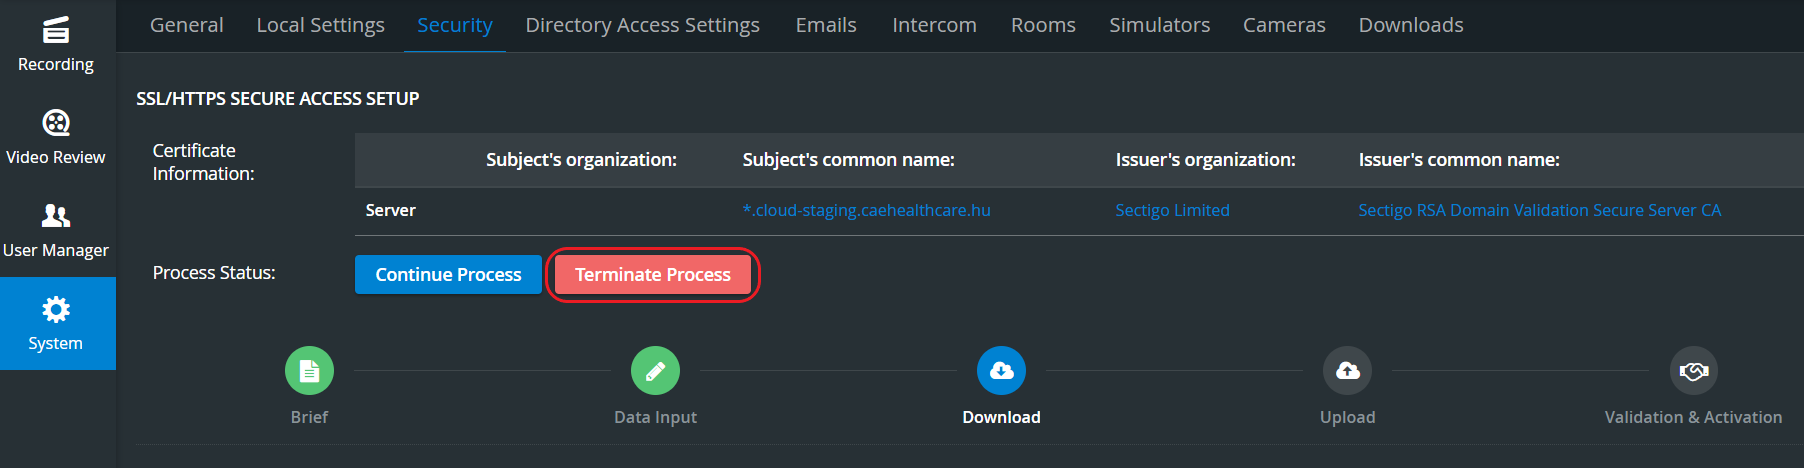Click the Continue Process button
1804x468 pixels.
pos(448,274)
